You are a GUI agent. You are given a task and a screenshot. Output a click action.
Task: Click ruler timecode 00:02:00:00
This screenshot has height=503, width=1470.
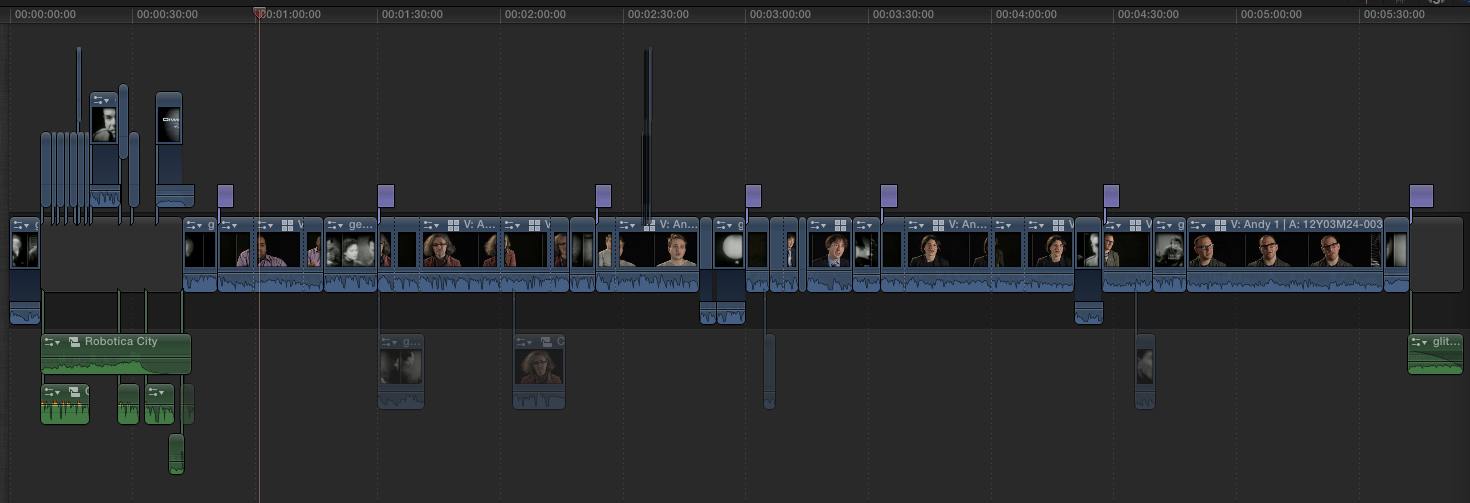click(x=534, y=15)
